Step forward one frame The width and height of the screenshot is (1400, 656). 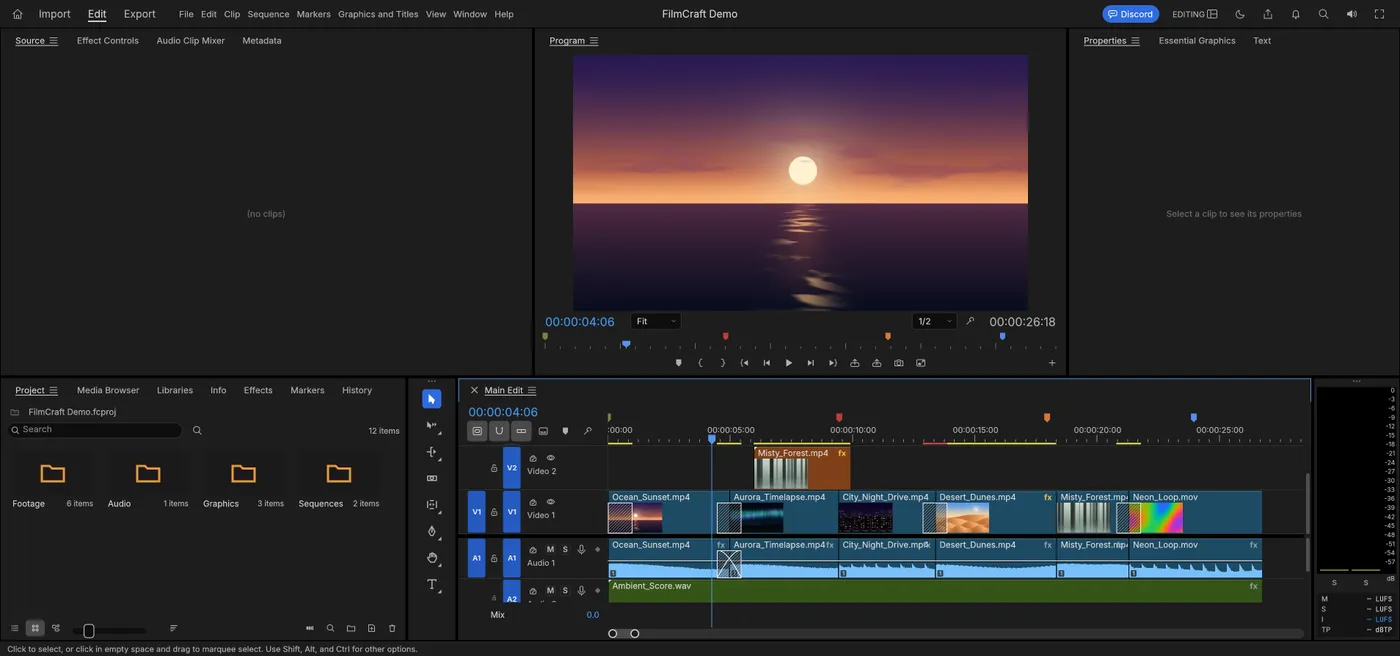[810, 363]
